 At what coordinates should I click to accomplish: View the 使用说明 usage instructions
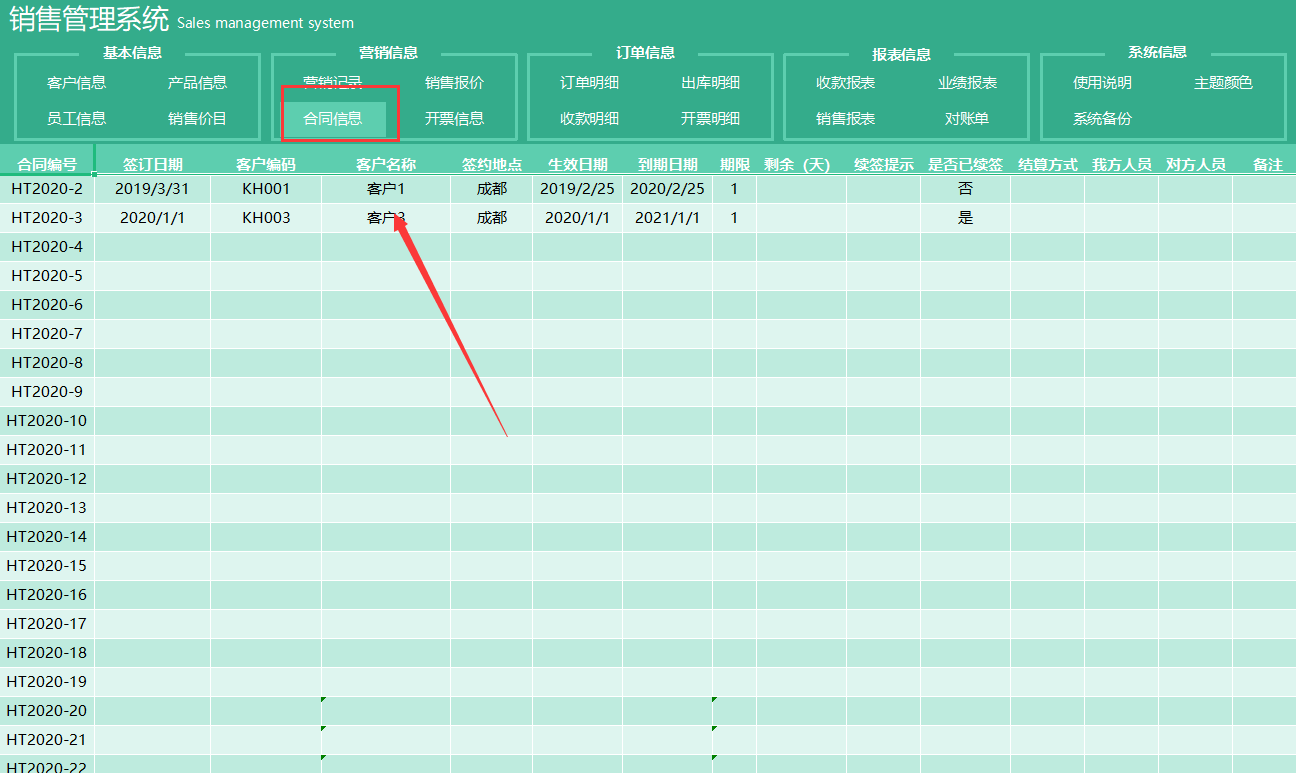pos(1103,82)
